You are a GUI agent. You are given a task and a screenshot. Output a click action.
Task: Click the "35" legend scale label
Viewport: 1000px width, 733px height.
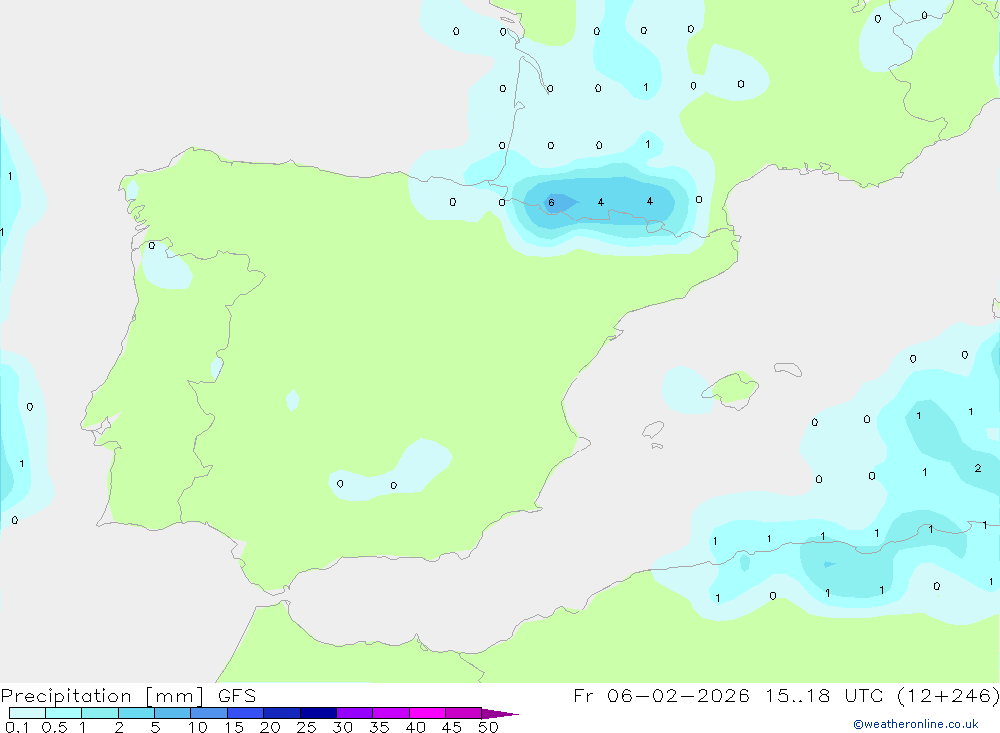click(x=379, y=727)
